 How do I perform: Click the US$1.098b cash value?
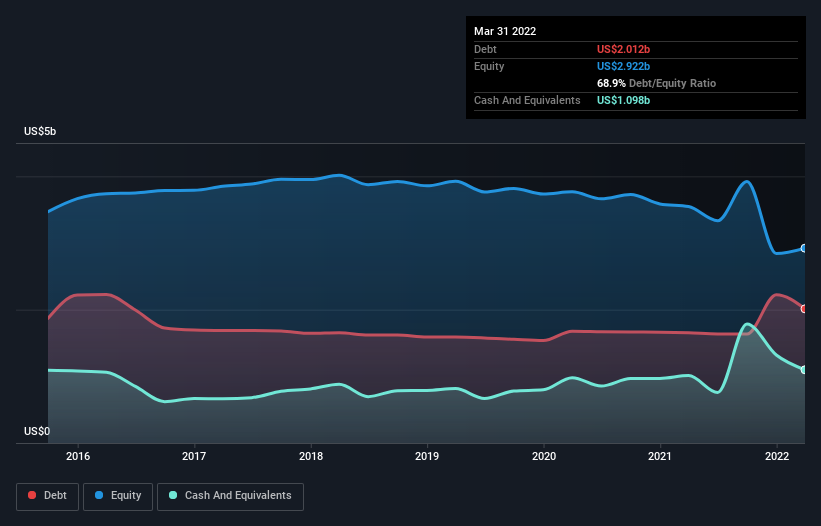coord(623,100)
